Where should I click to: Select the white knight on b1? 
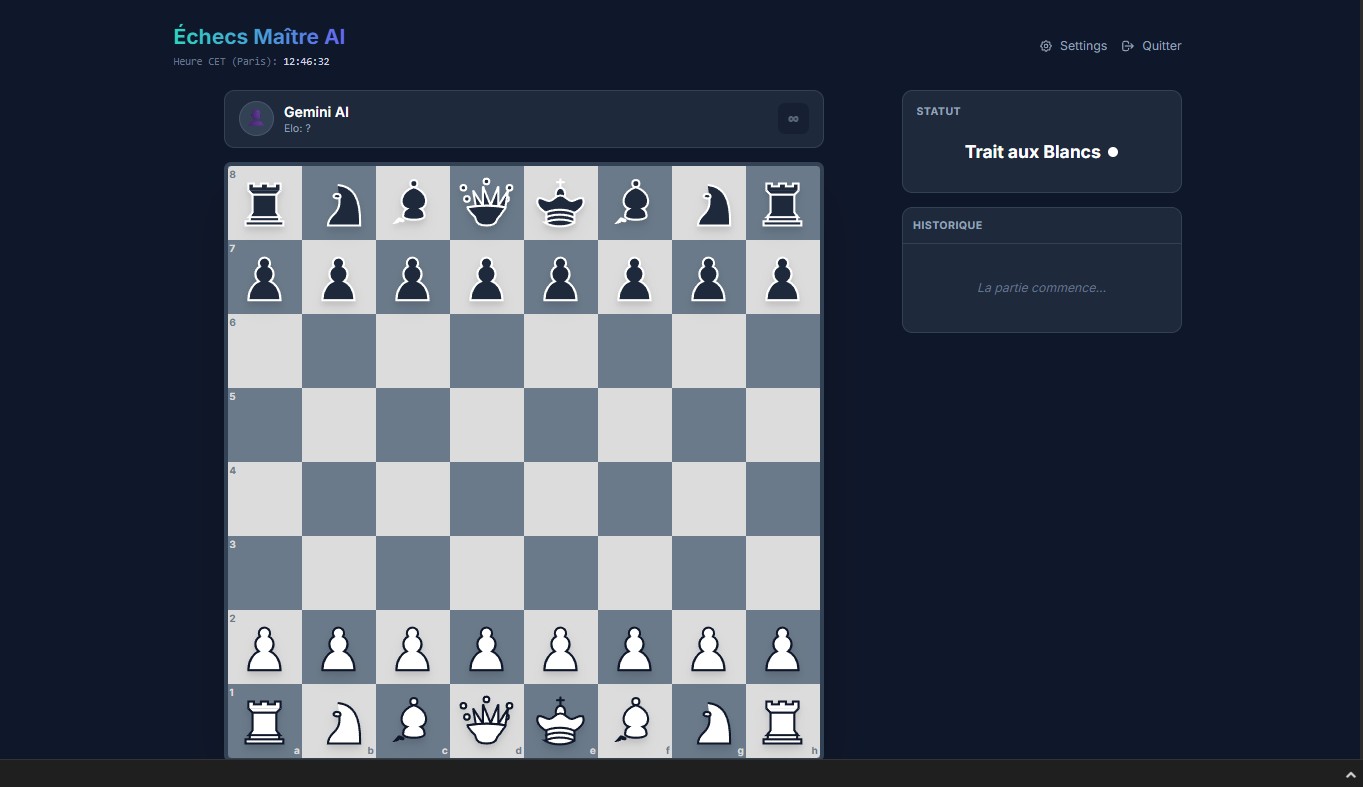tap(338, 721)
